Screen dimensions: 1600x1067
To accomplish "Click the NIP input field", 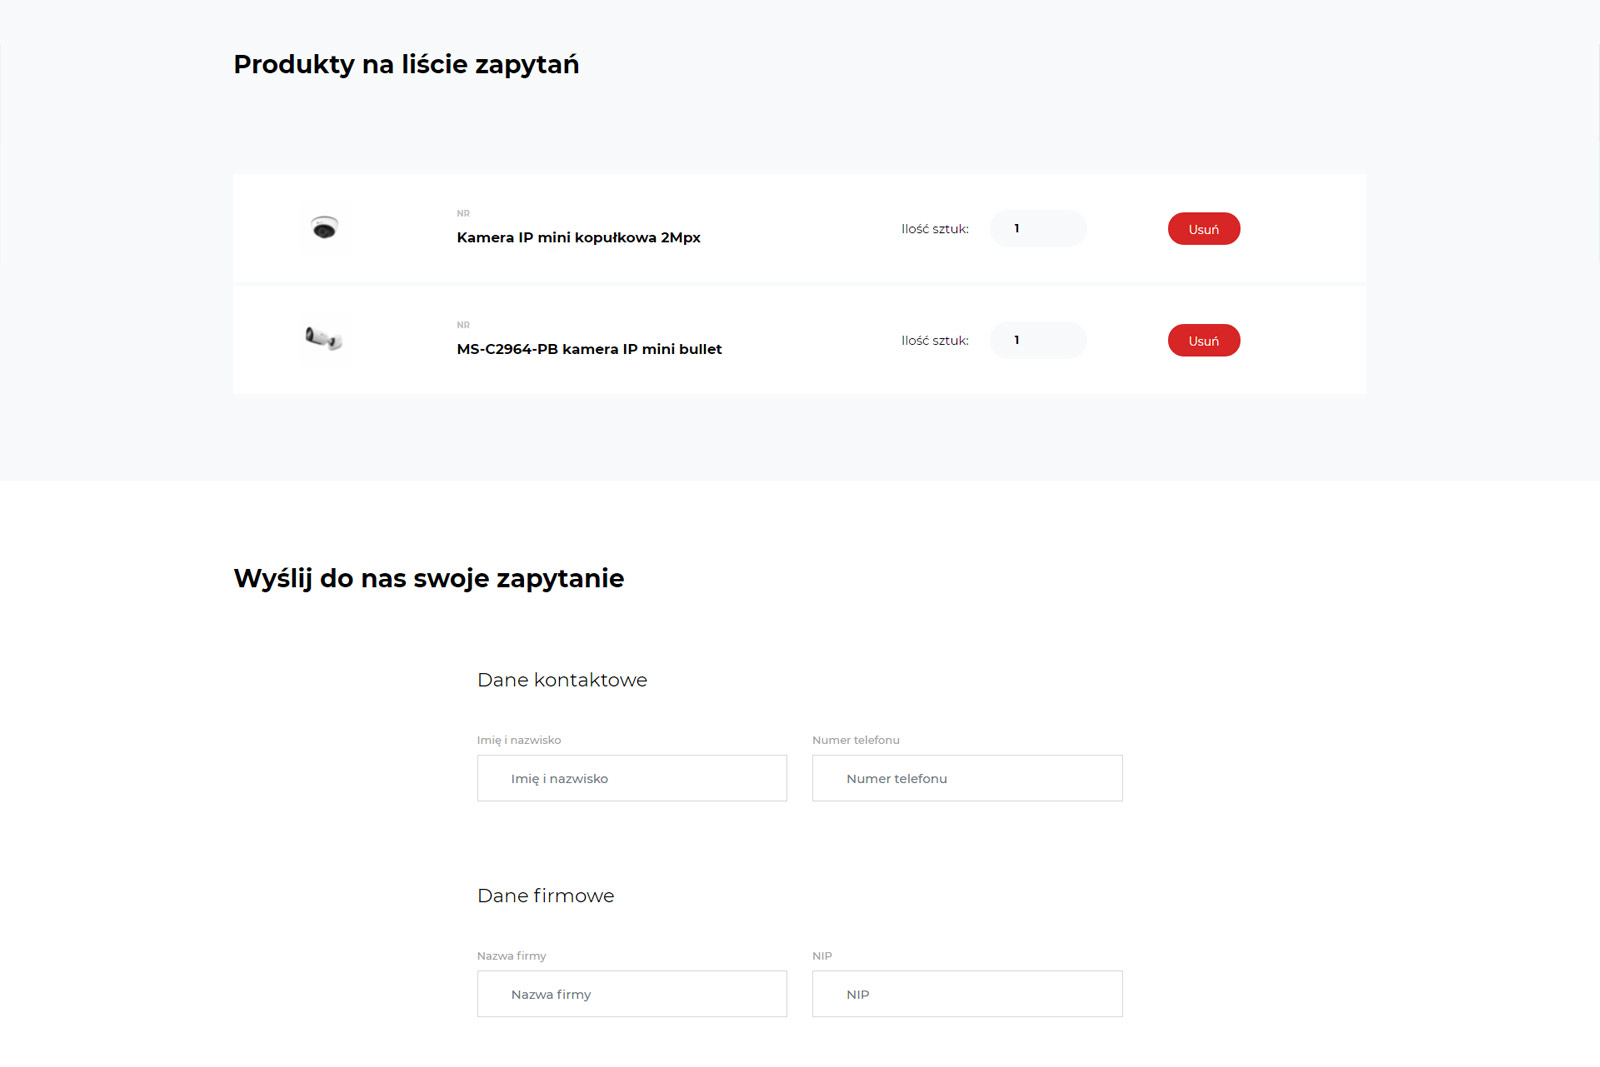I will point(967,994).
